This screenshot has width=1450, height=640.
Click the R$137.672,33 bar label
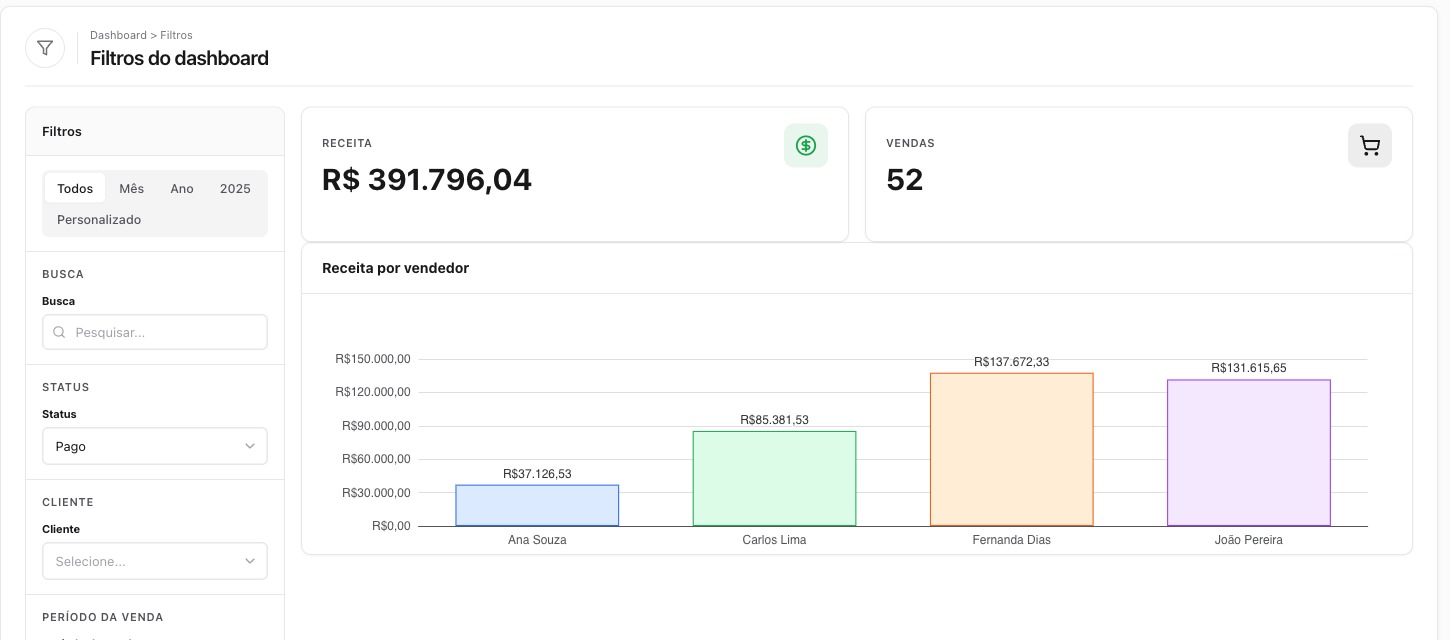(x=1012, y=362)
